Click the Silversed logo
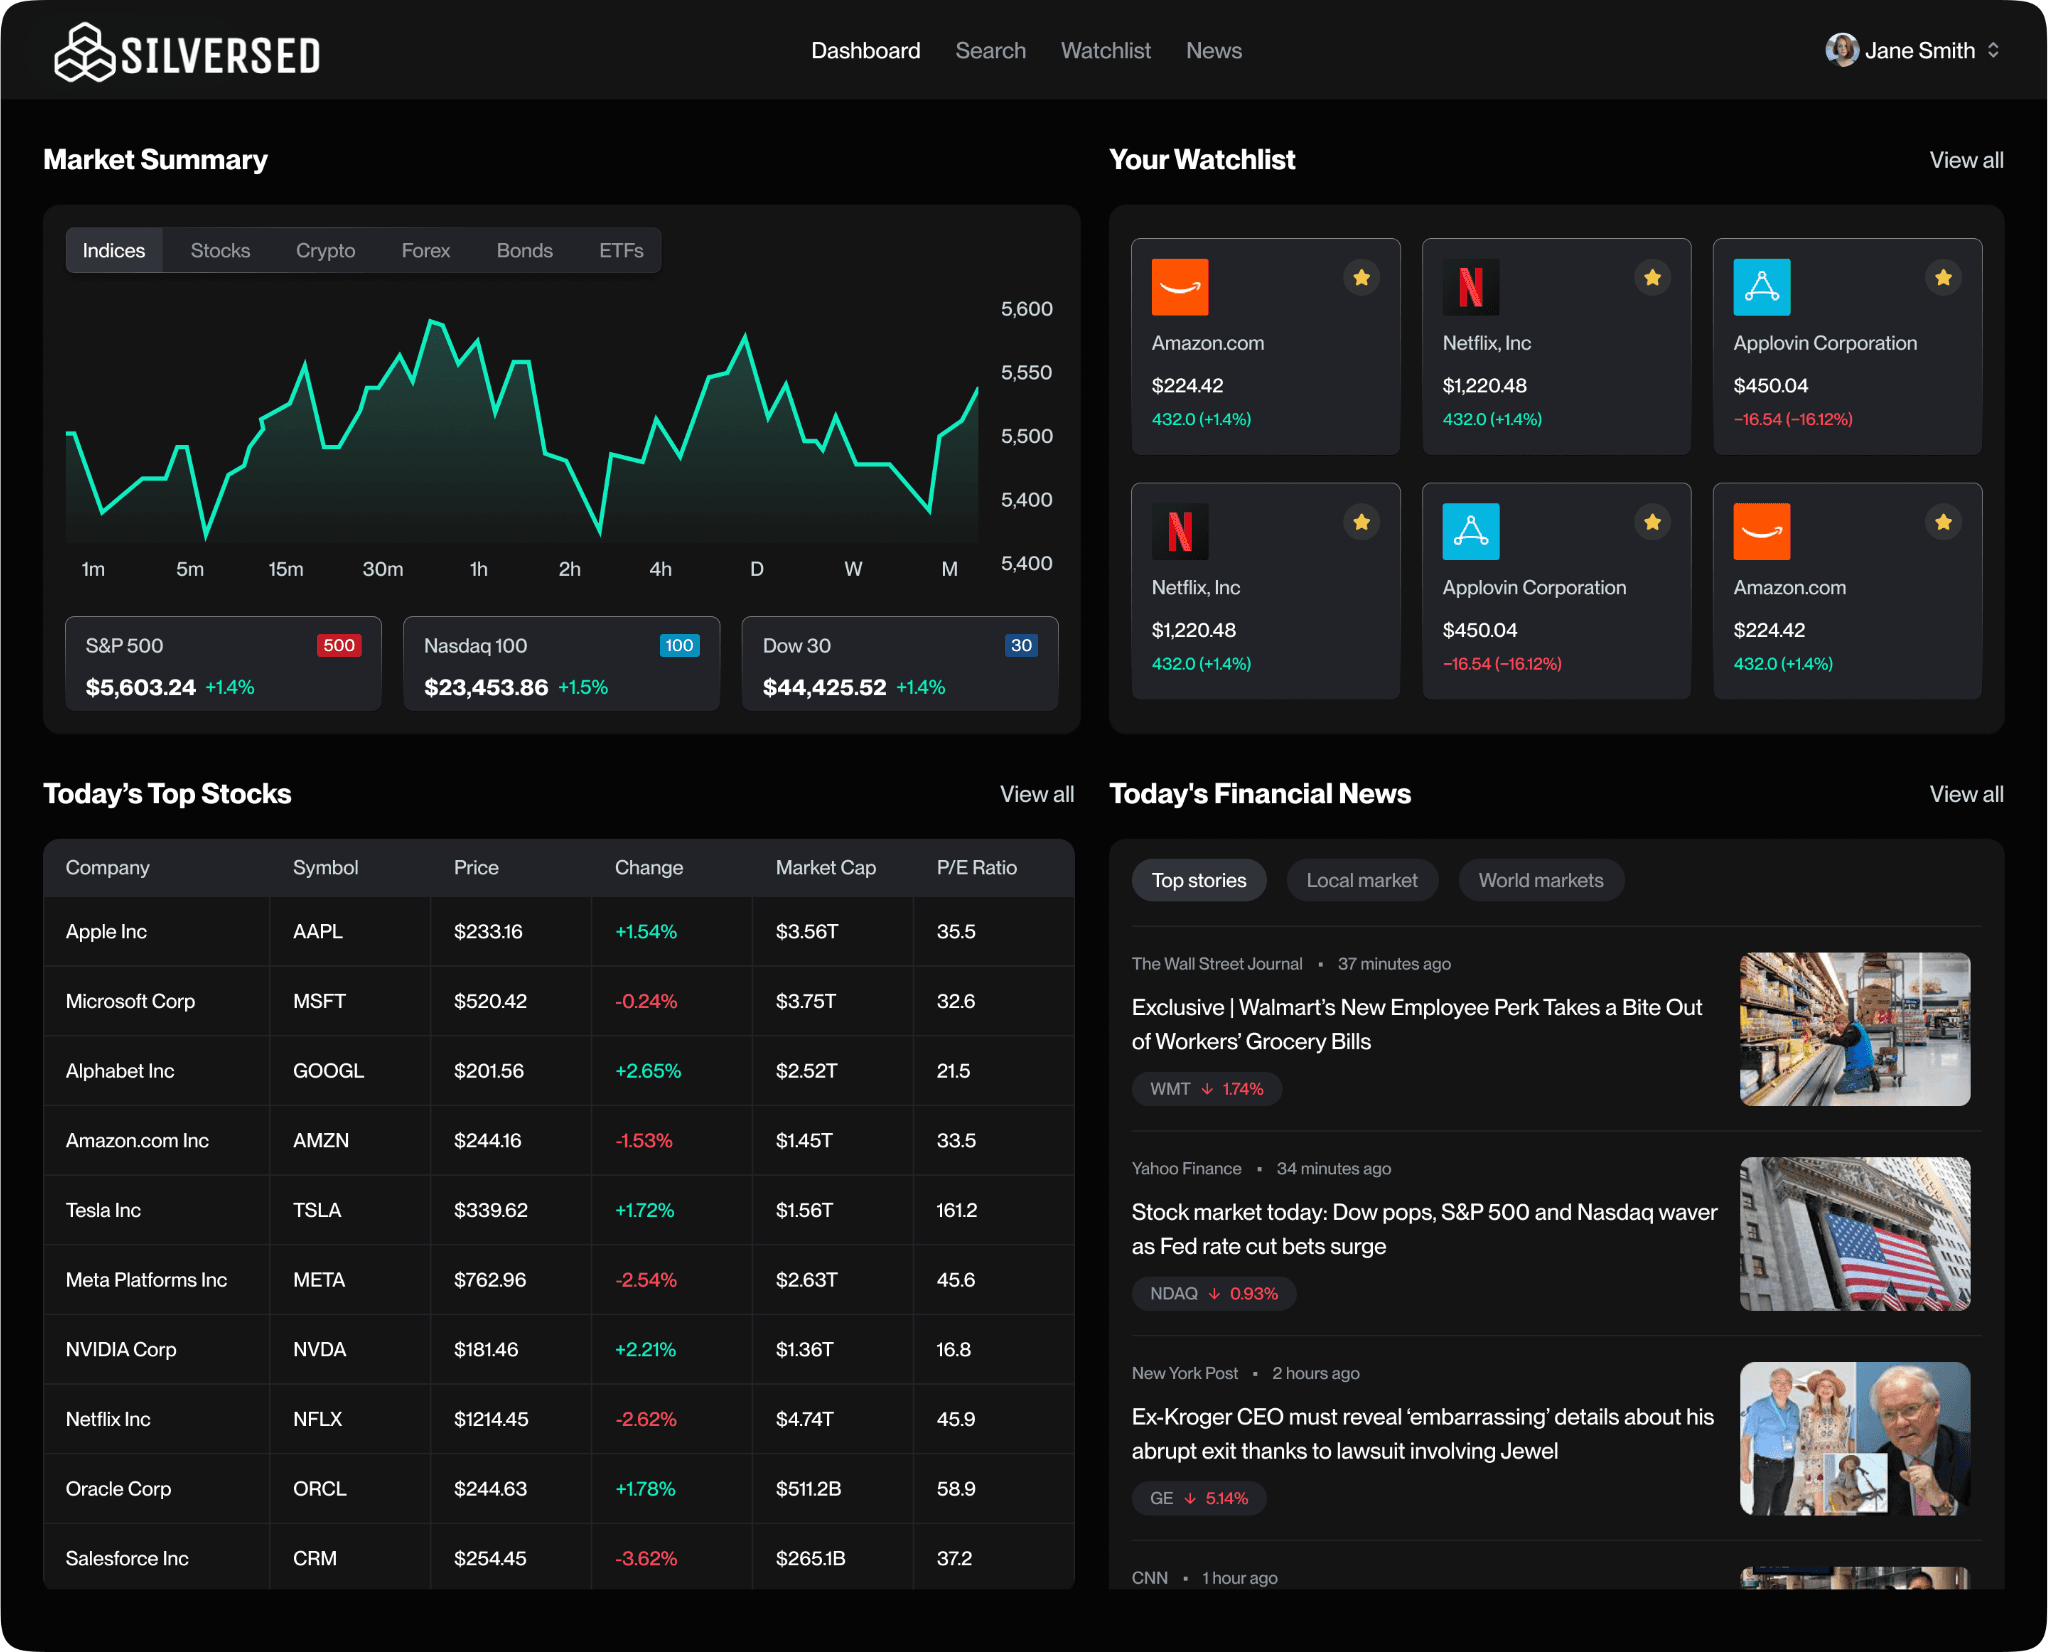Viewport: 2048px width, 1652px height. tap(186, 50)
